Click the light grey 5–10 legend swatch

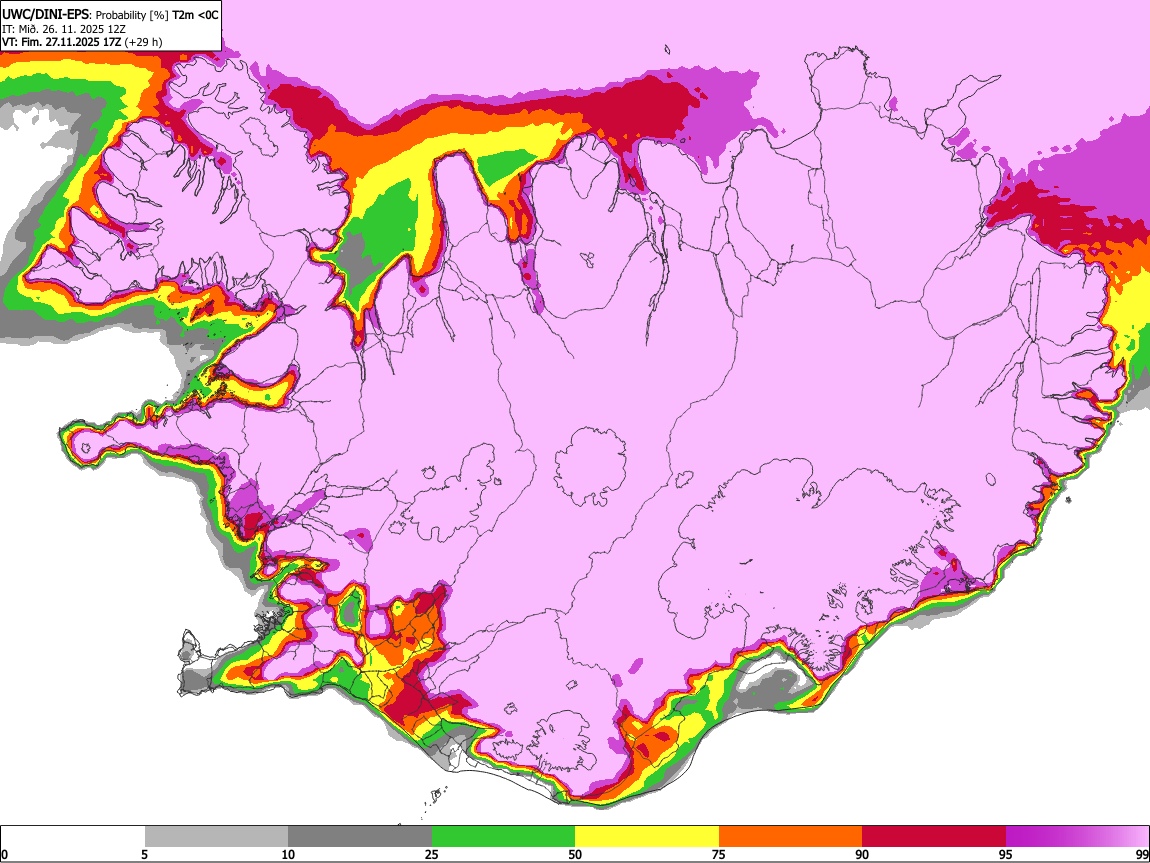coord(216,837)
